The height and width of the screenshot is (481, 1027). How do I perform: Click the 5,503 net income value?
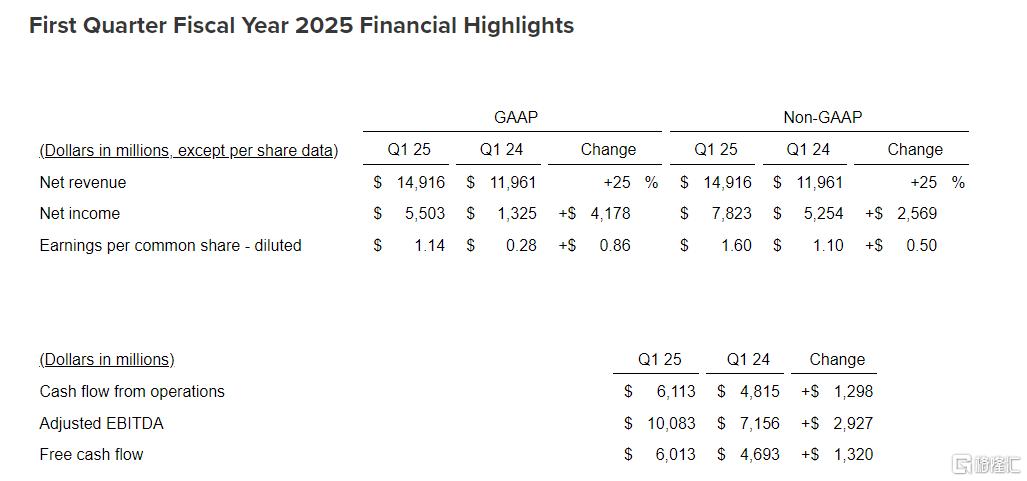(424, 213)
